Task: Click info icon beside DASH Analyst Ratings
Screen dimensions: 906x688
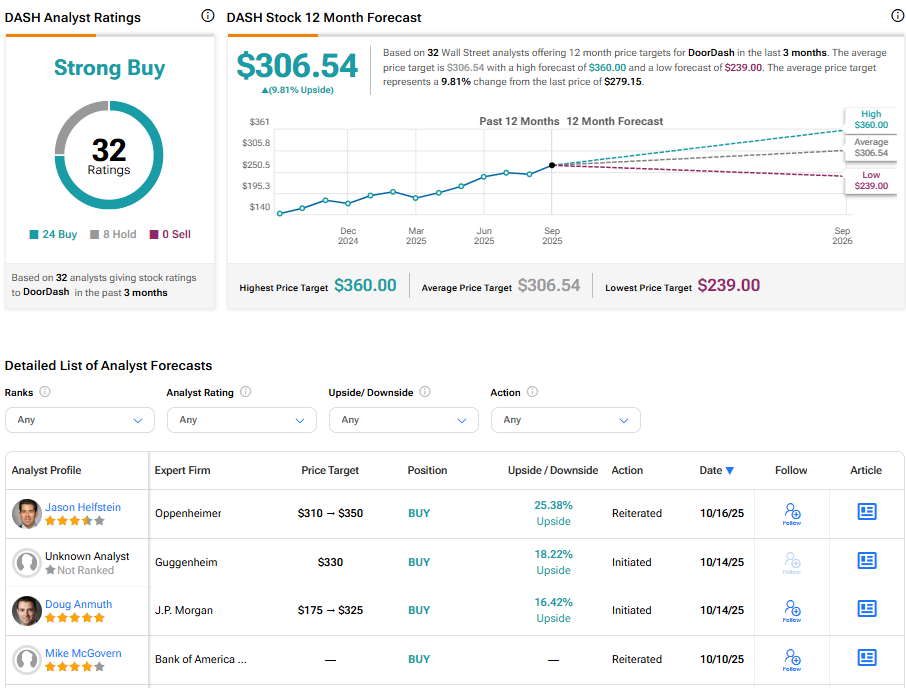Action: coord(208,16)
